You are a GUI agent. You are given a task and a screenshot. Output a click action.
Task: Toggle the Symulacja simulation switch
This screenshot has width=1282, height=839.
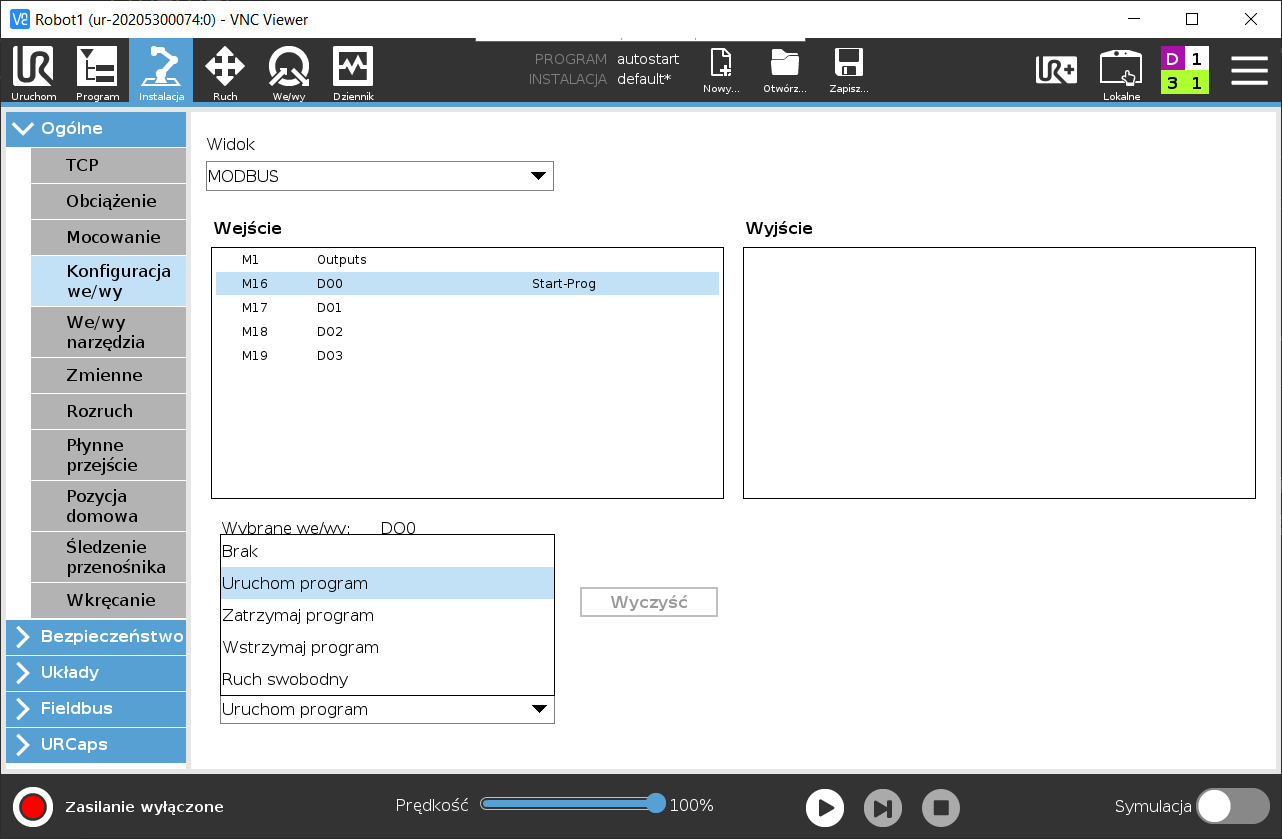[x=1233, y=806]
